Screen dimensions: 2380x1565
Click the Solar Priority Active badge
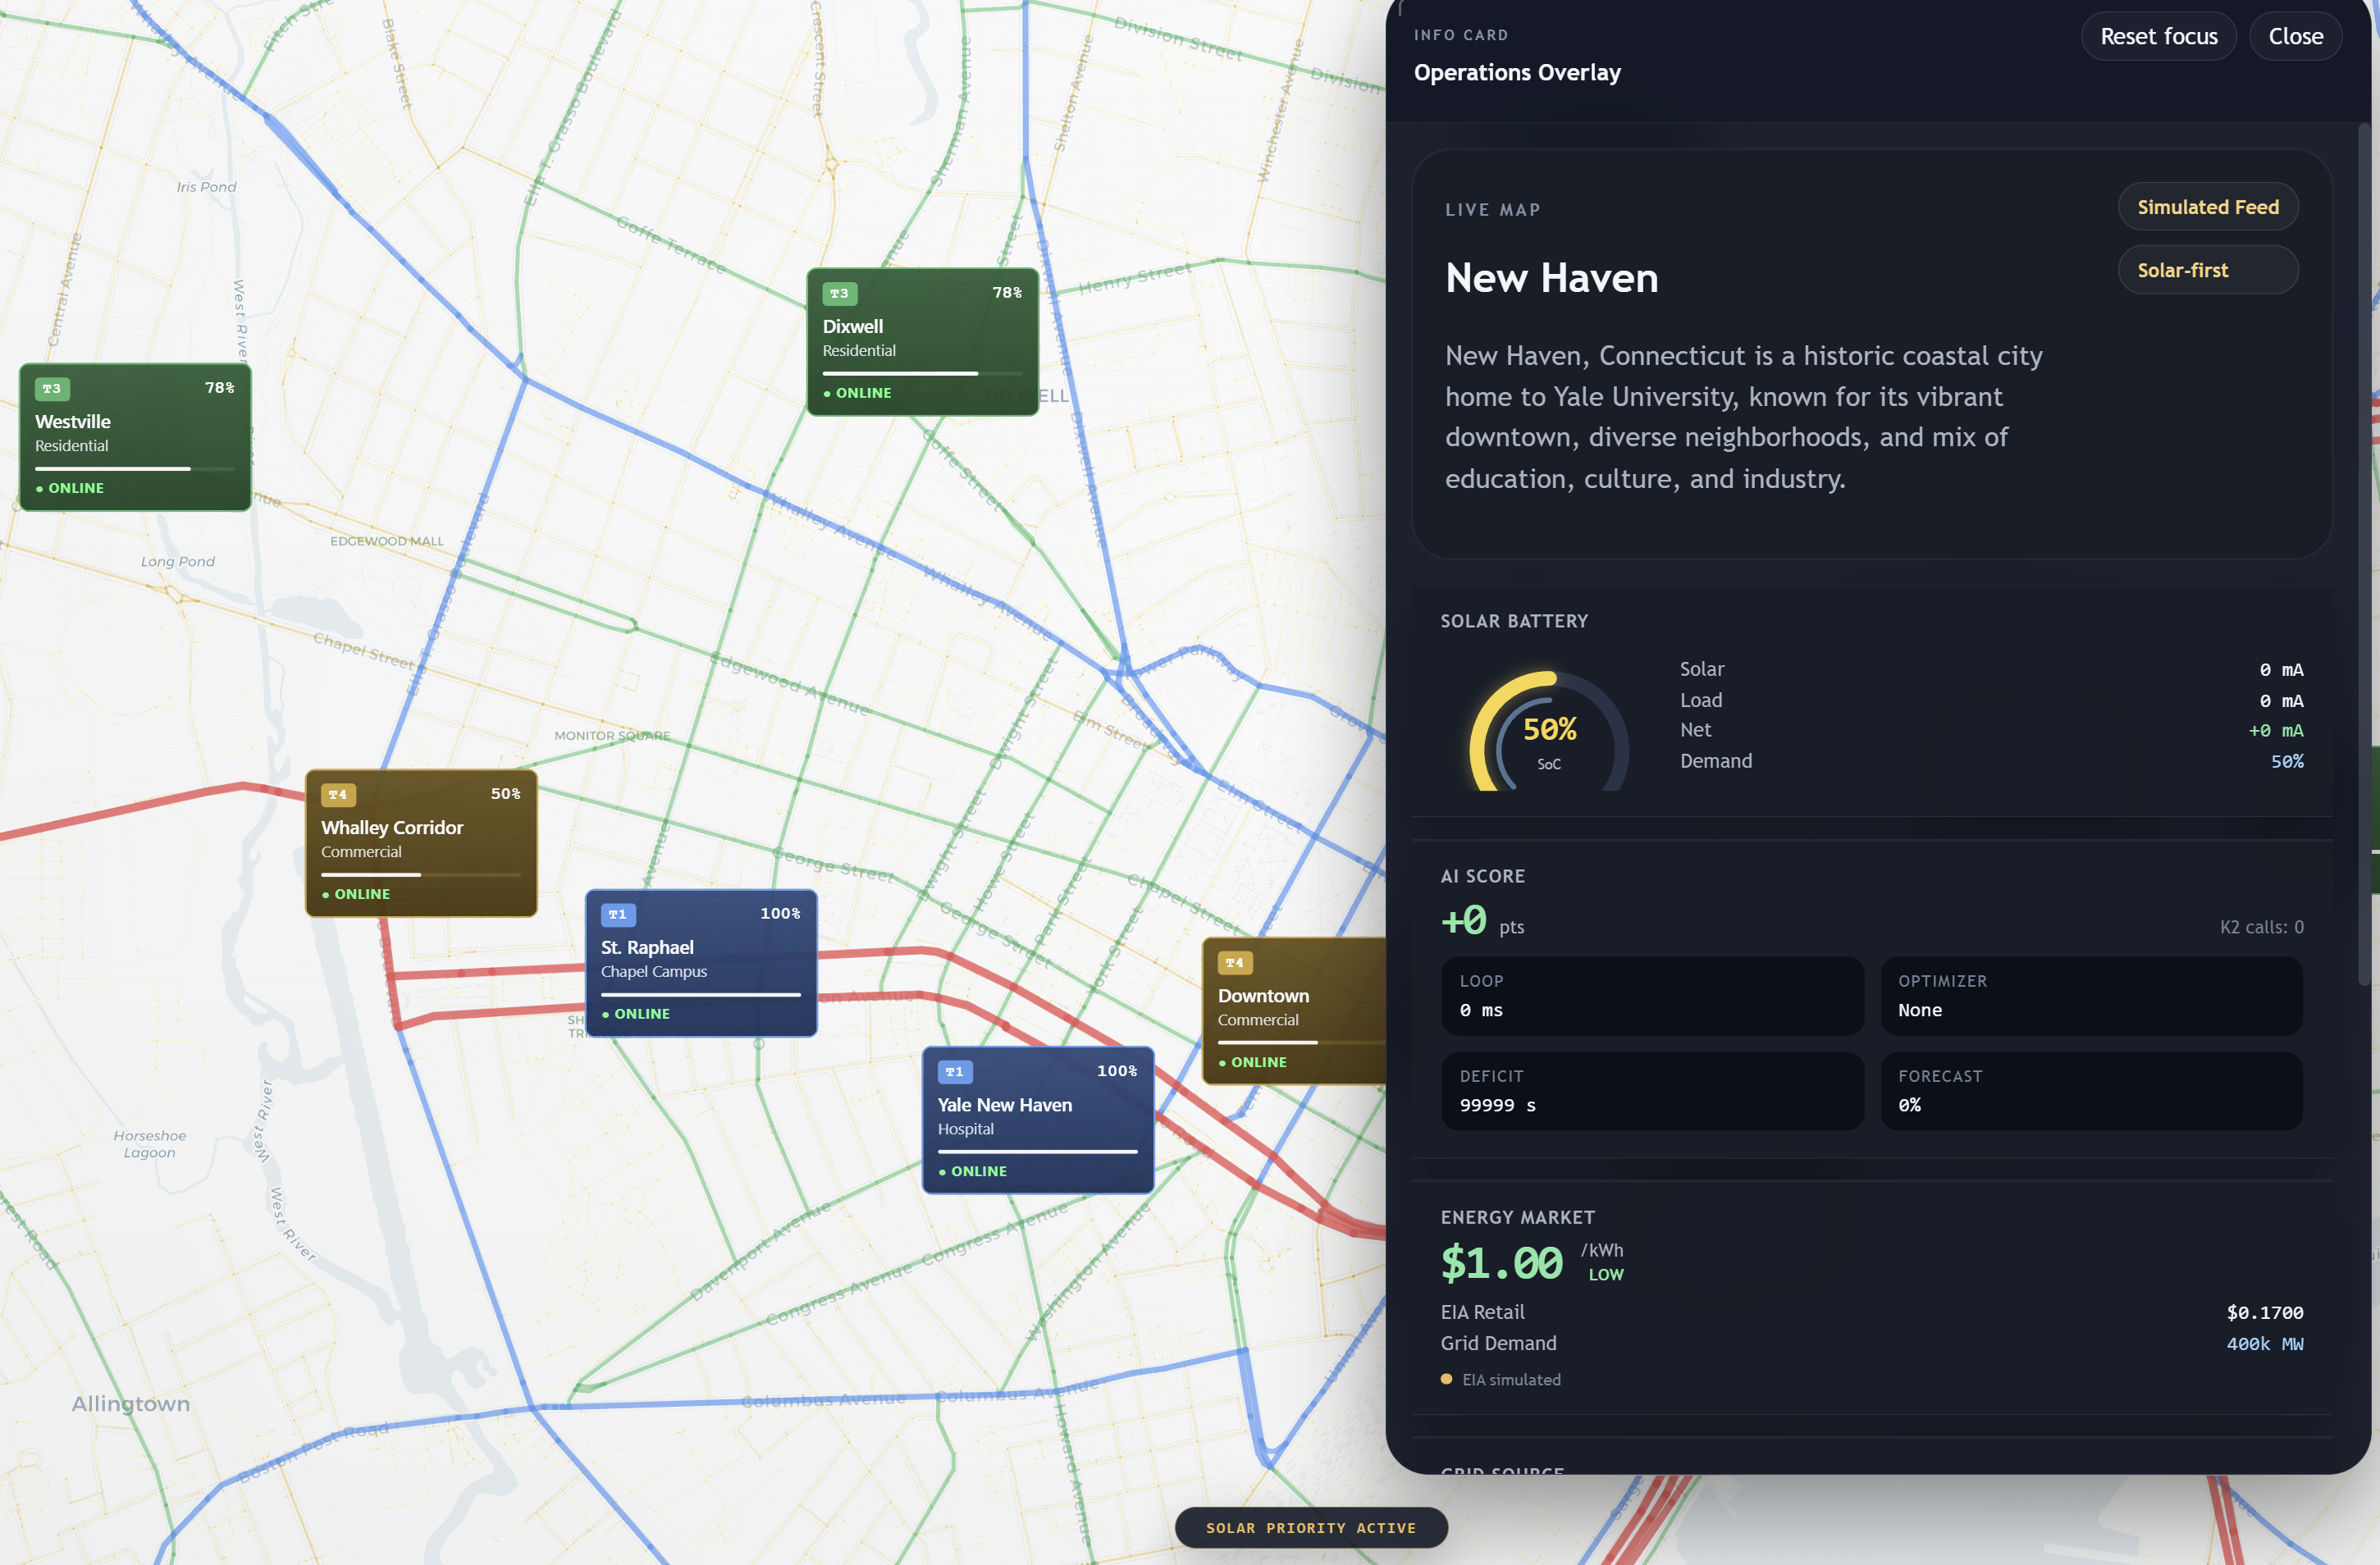click(x=1310, y=1527)
